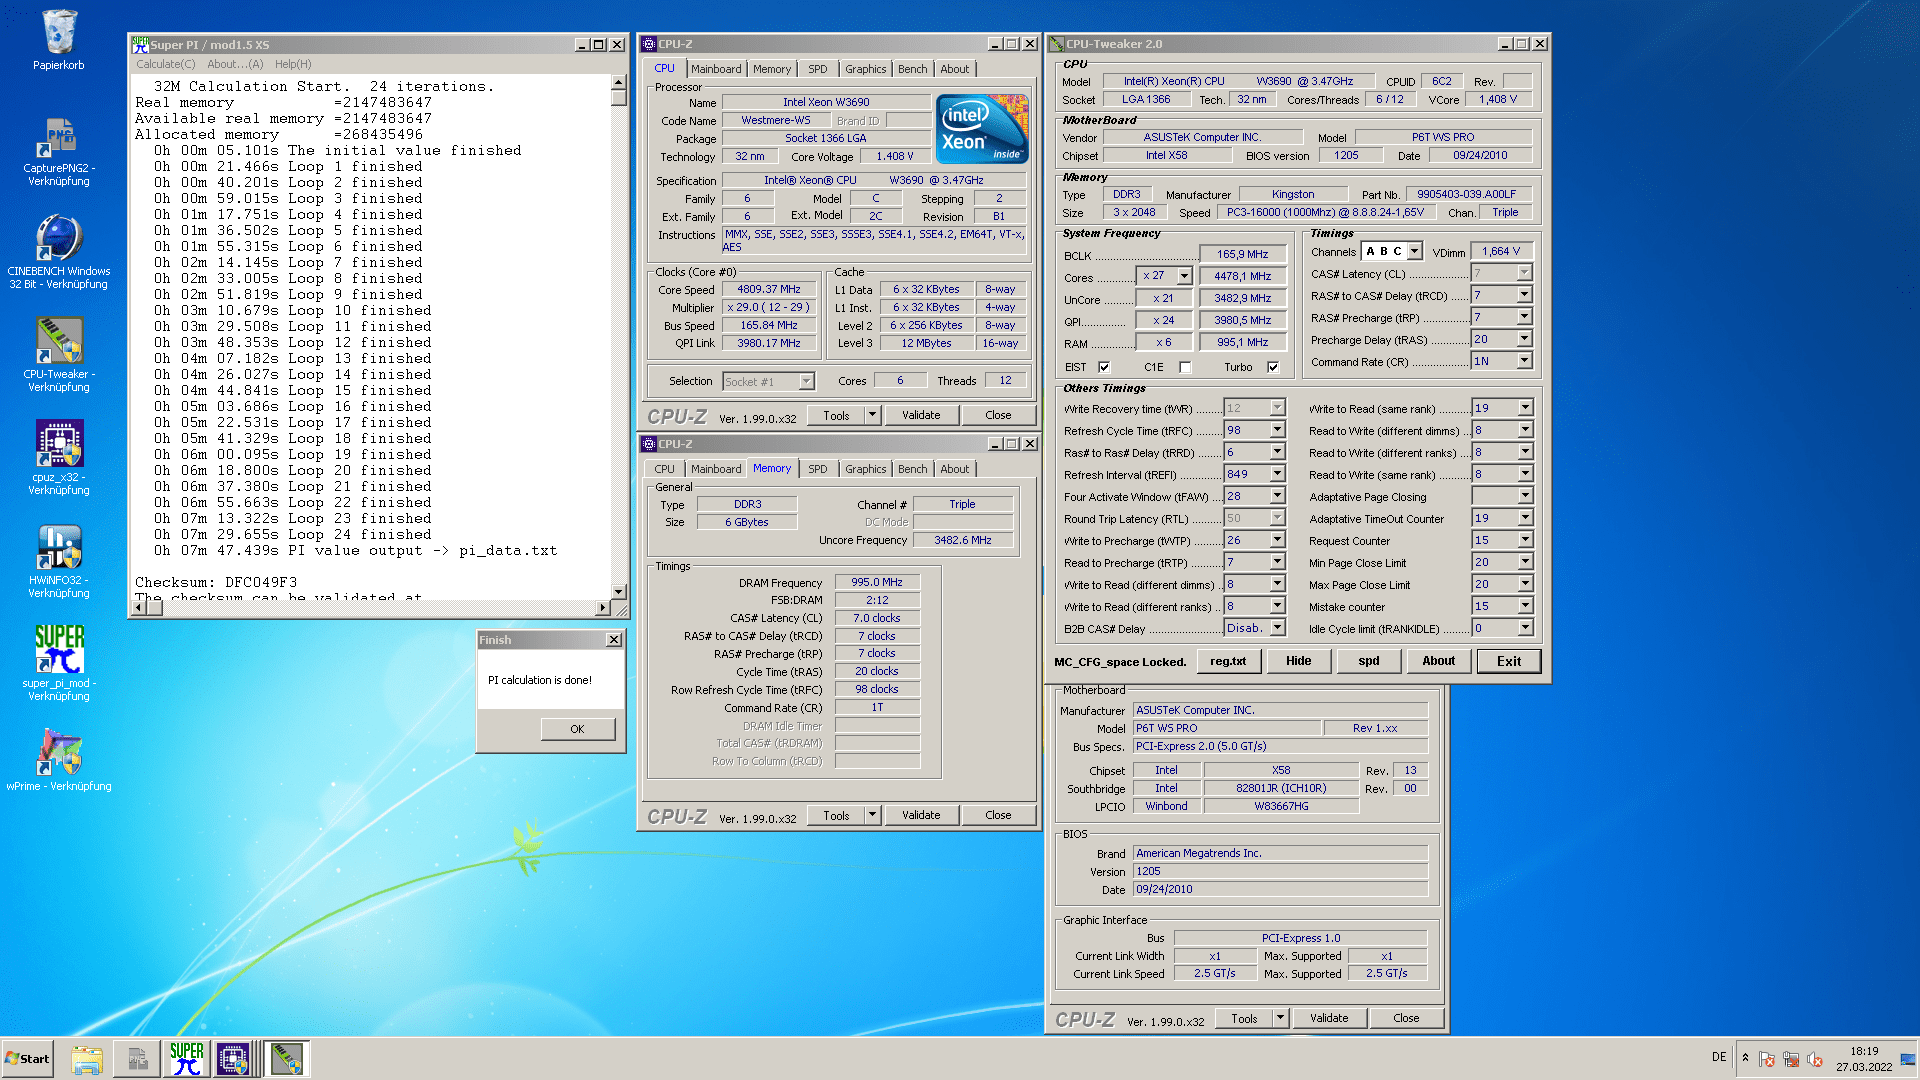
Task: Switch to SPD tab in top CPU-Z window
Action: click(x=817, y=69)
